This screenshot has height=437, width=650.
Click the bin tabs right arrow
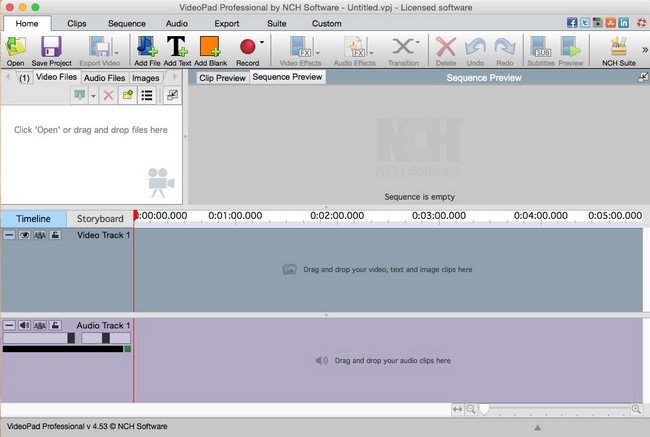point(175,77)
